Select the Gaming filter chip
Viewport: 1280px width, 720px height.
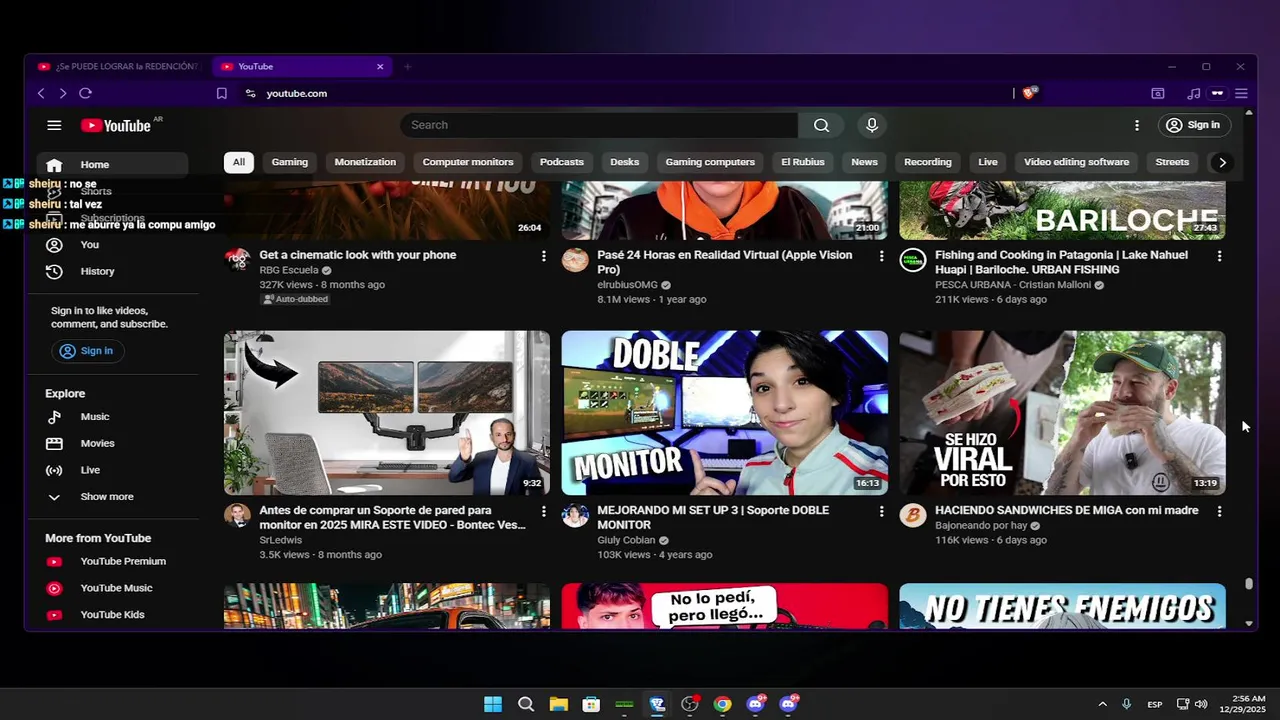click(290, 162)
